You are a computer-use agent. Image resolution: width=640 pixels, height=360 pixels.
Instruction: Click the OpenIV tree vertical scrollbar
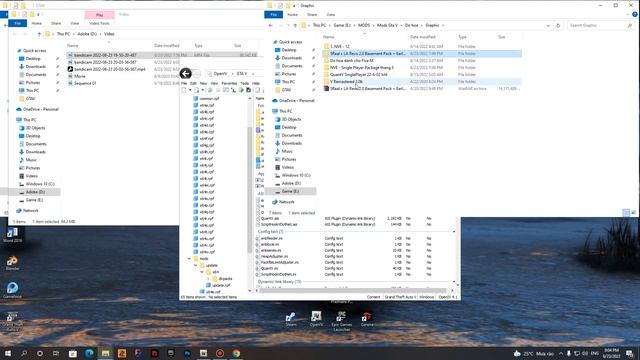(250, 189)
